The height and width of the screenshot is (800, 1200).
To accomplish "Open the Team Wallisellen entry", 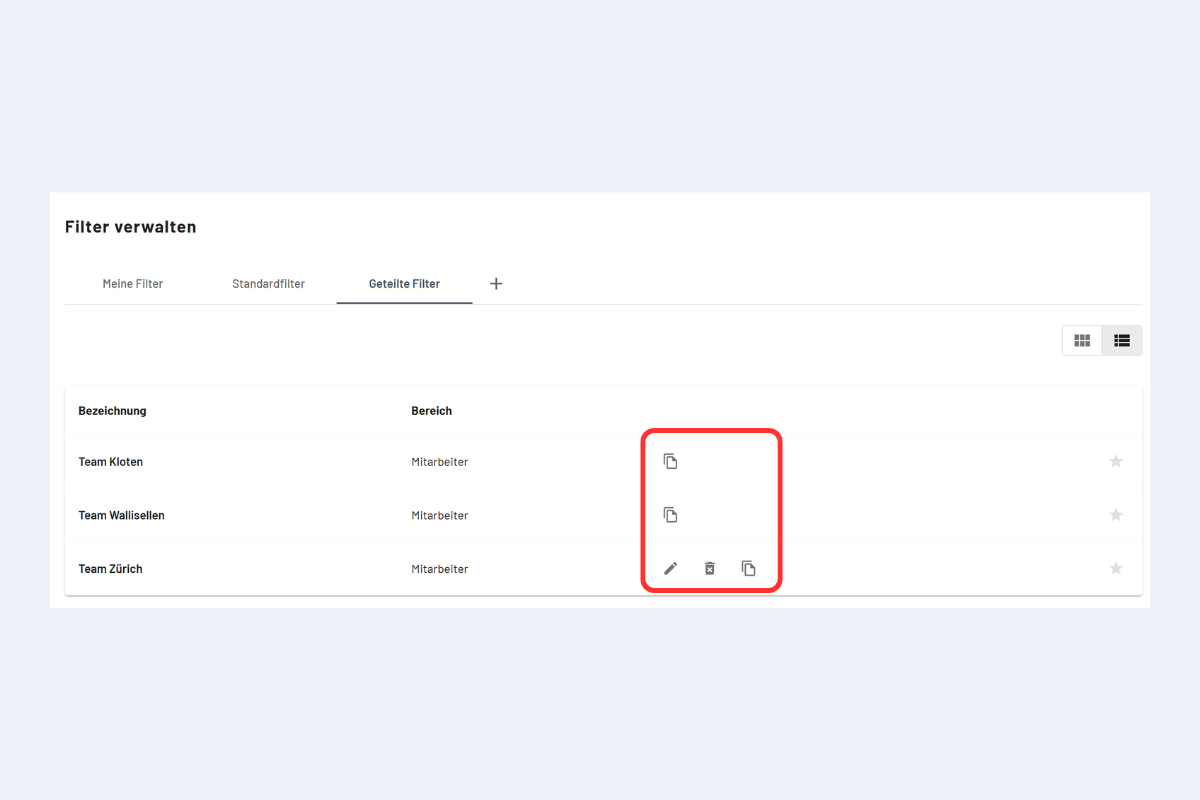I will click(121, 516).
